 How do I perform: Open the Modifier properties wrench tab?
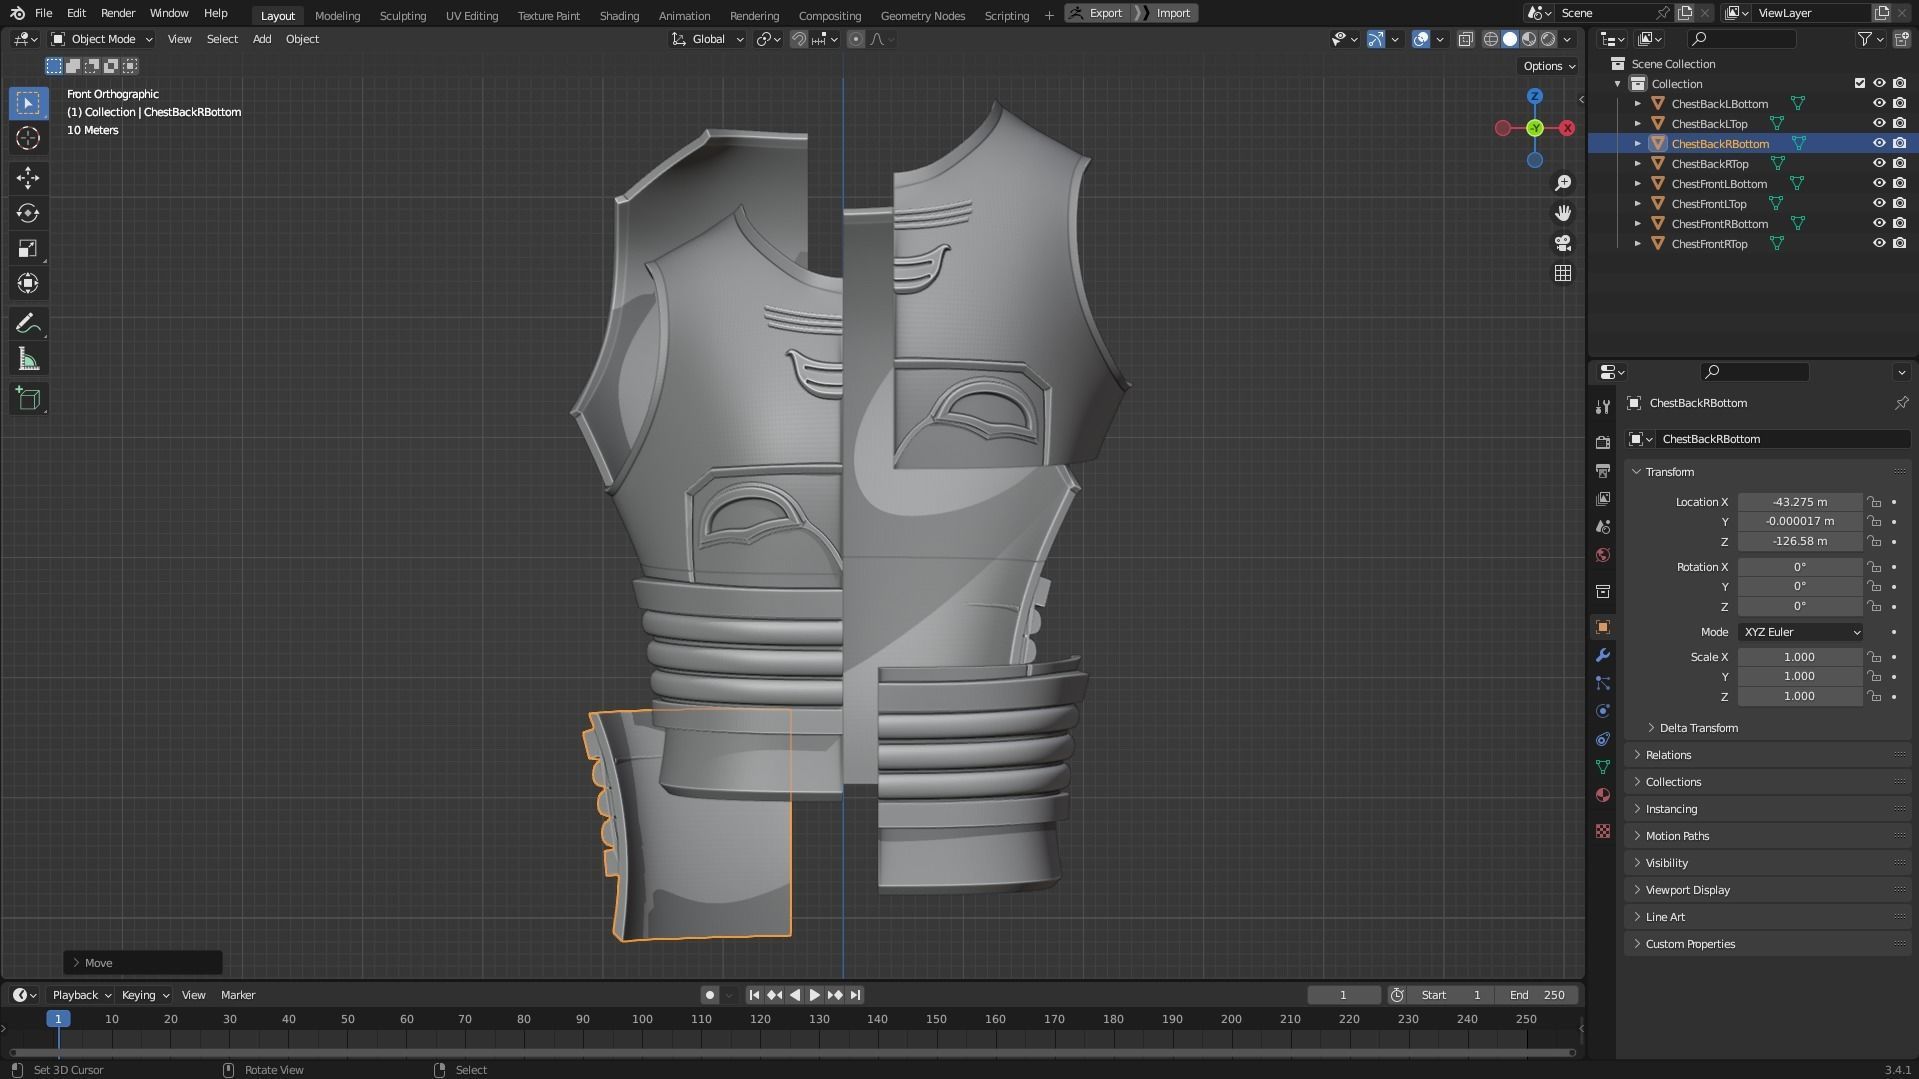click(x=1603, y=656)
